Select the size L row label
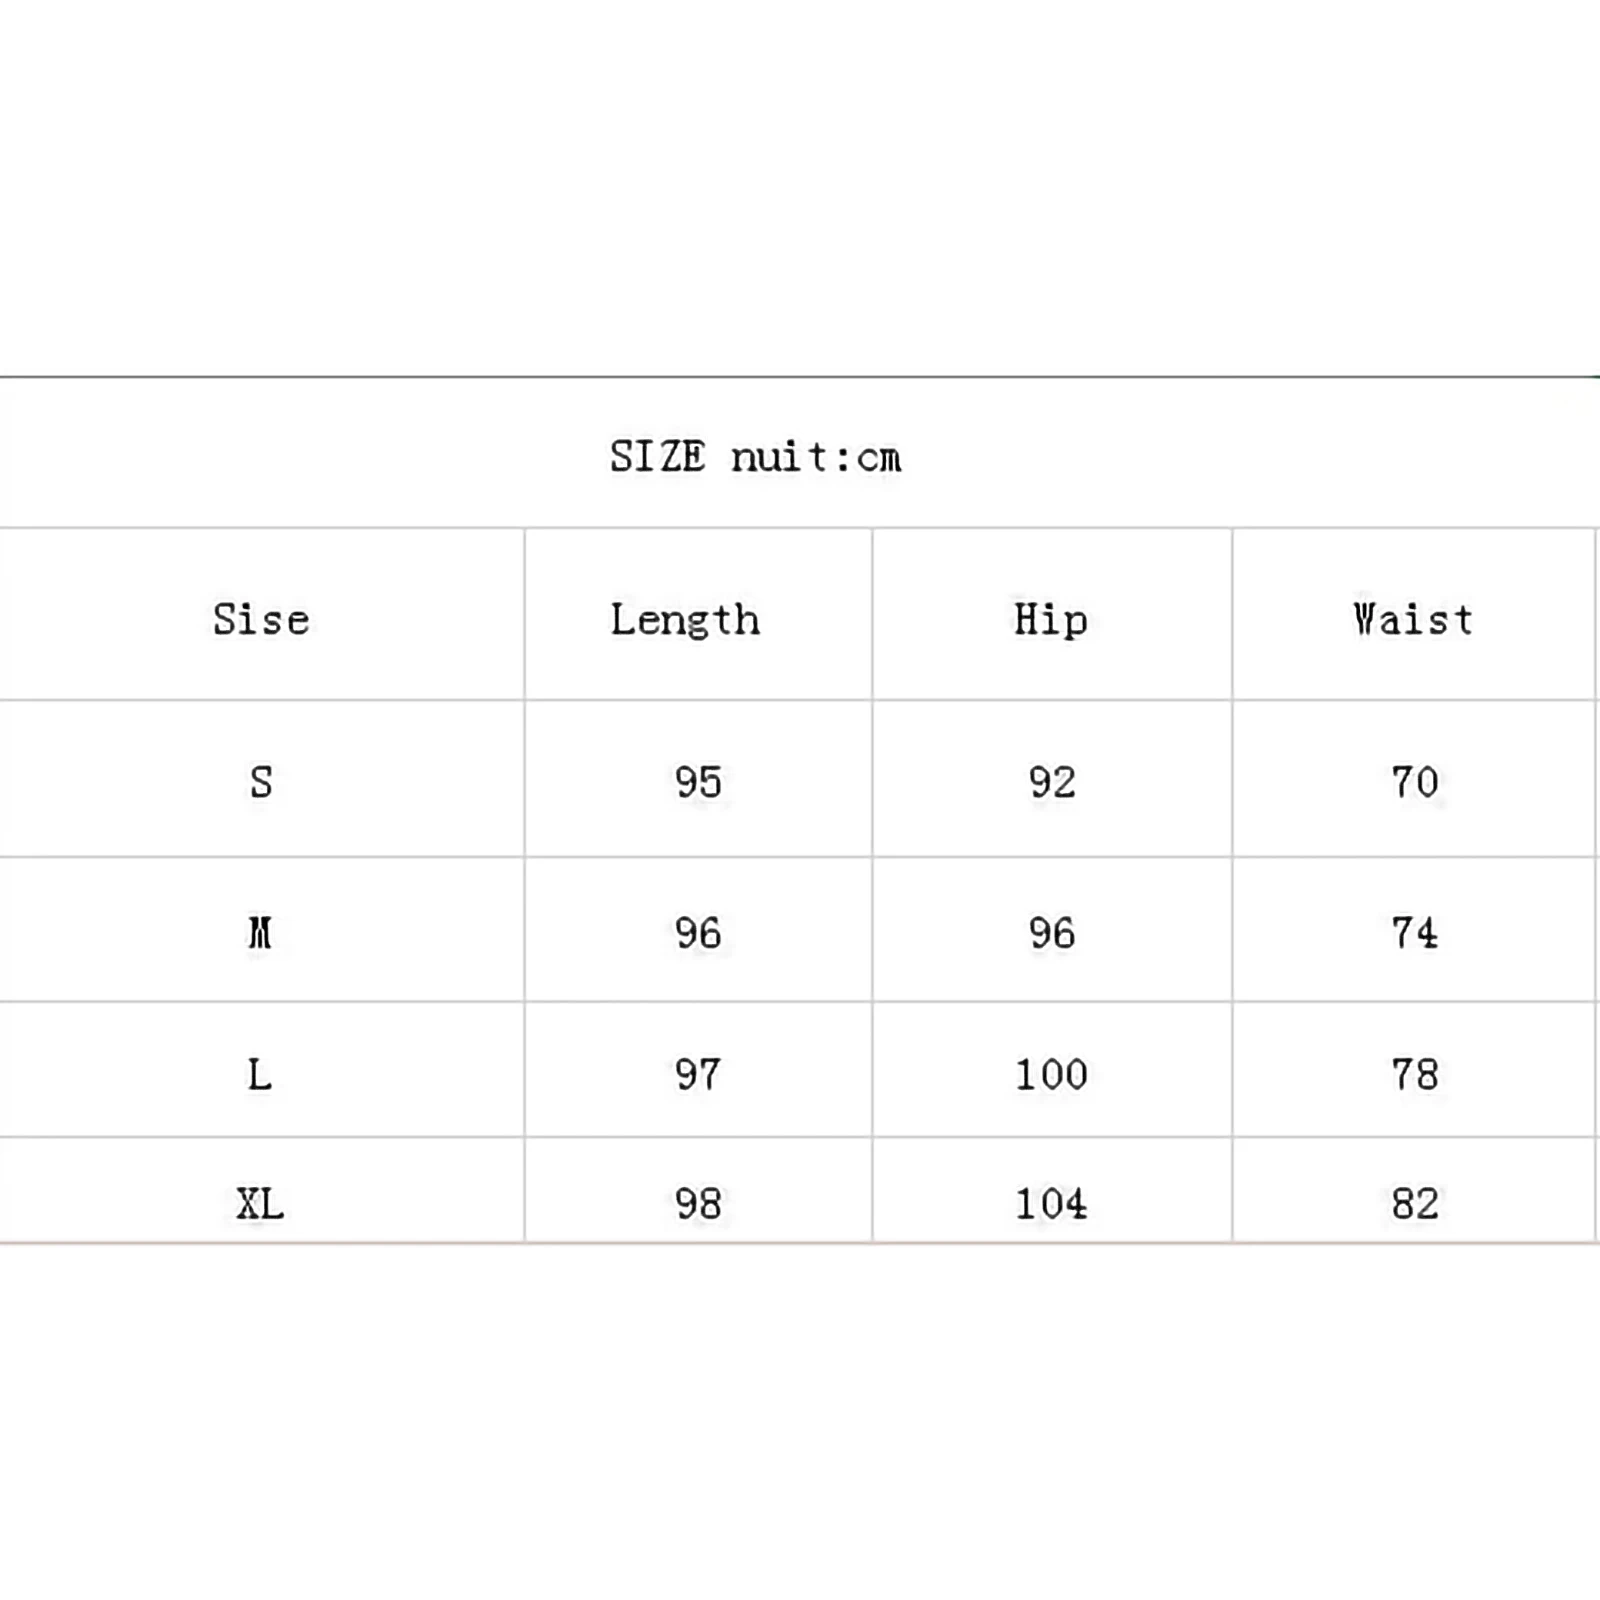 (260, 1075)
